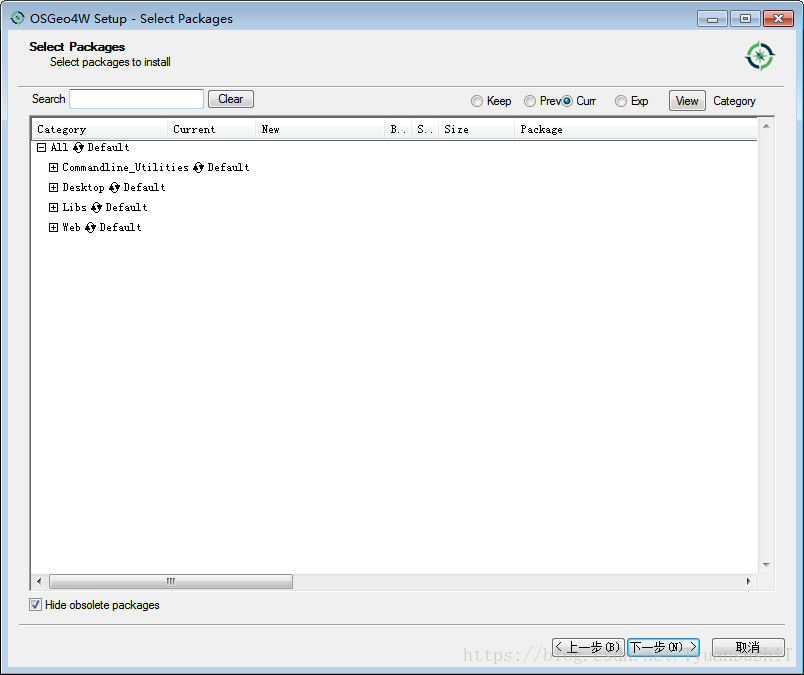
Task: Focus the Search input field
Action: 136,99
